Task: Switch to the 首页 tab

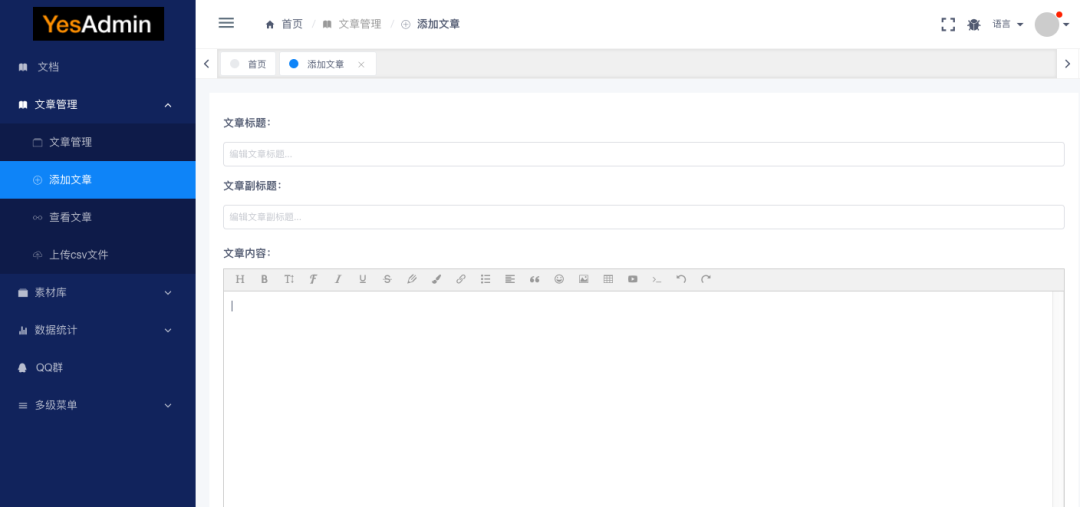Action: (x=248, y=63)
